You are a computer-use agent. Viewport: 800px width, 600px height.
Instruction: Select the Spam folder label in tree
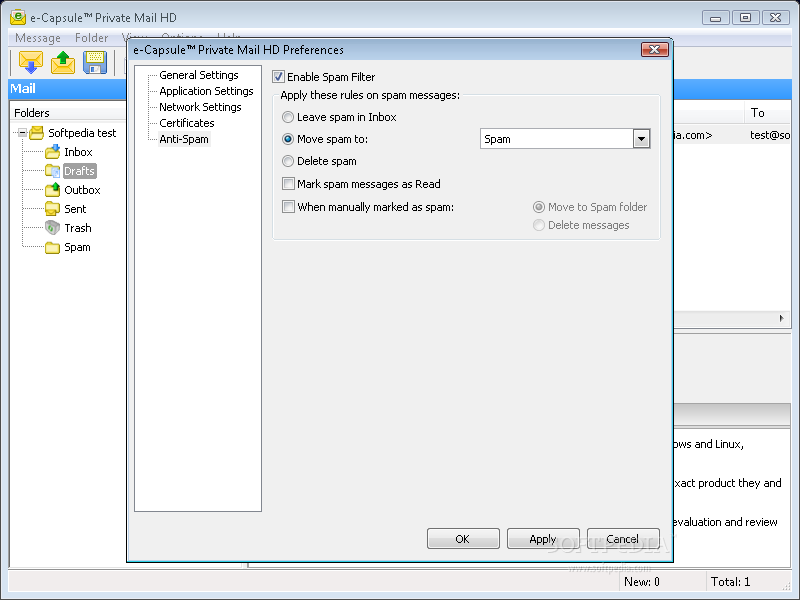click(x=77, y=247)
